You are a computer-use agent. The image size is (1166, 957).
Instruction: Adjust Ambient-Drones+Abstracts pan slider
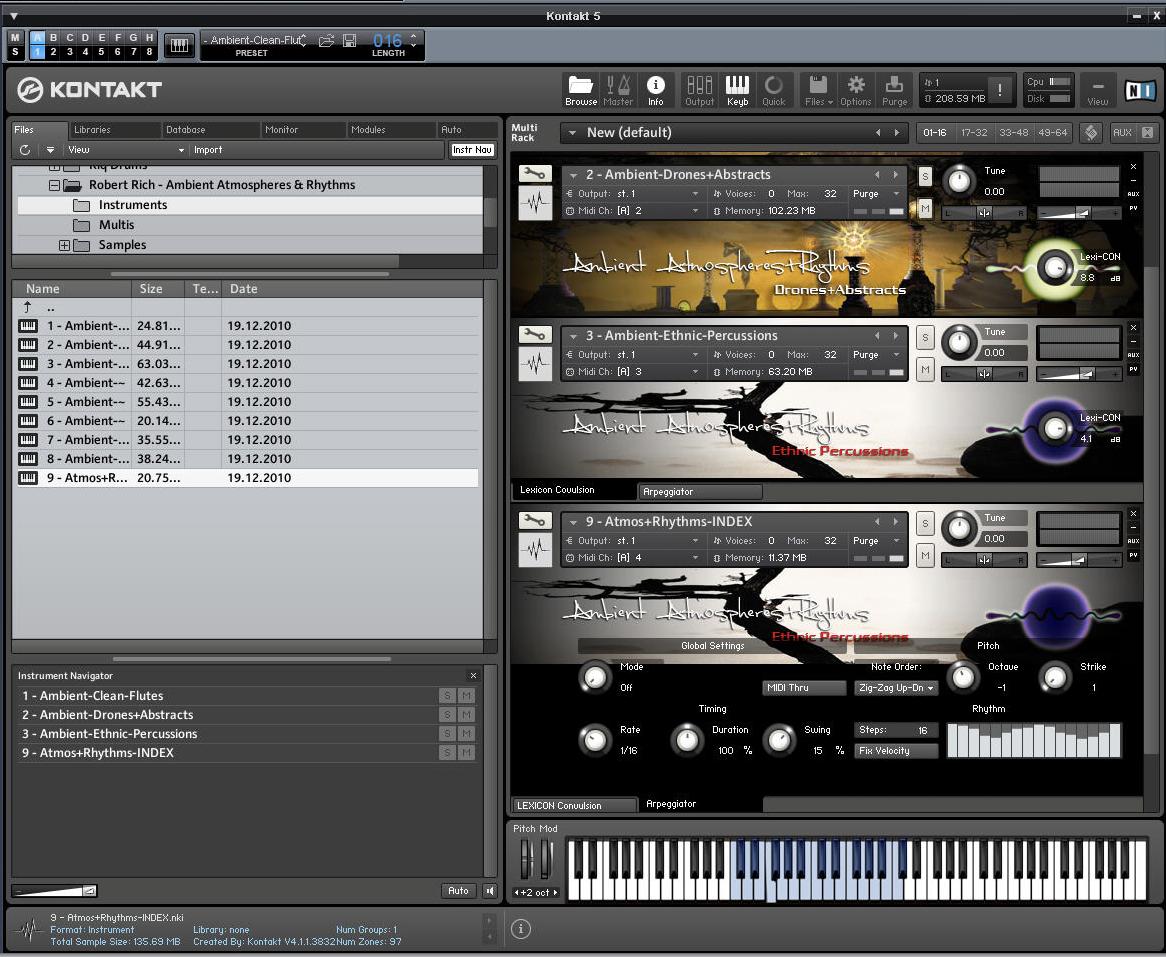[x=984, y=213]
